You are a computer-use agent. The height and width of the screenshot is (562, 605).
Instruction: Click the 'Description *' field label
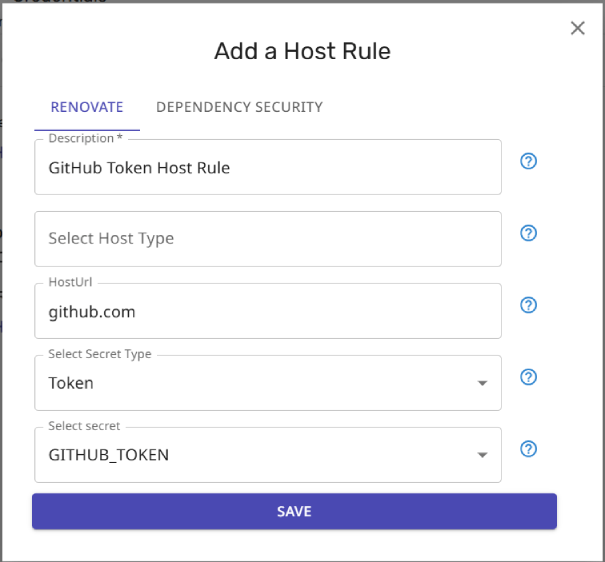(85, 138)
